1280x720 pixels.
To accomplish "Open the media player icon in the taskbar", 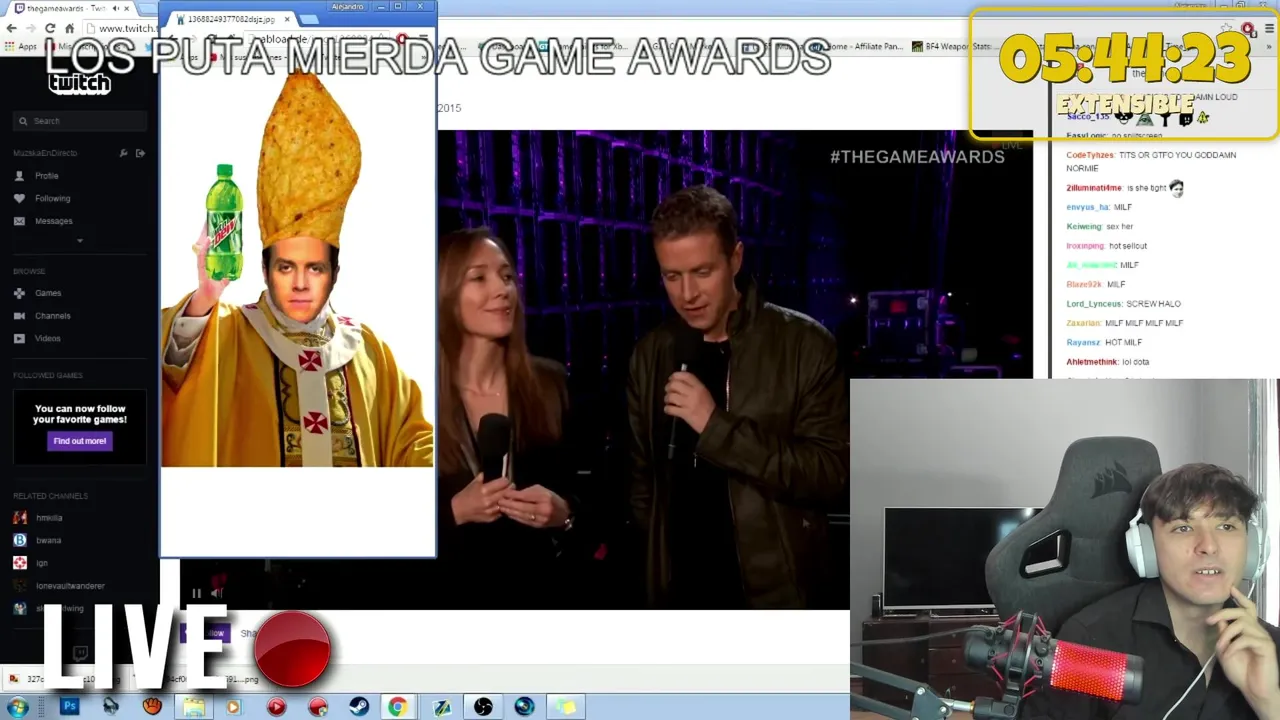I will point(234,707).
